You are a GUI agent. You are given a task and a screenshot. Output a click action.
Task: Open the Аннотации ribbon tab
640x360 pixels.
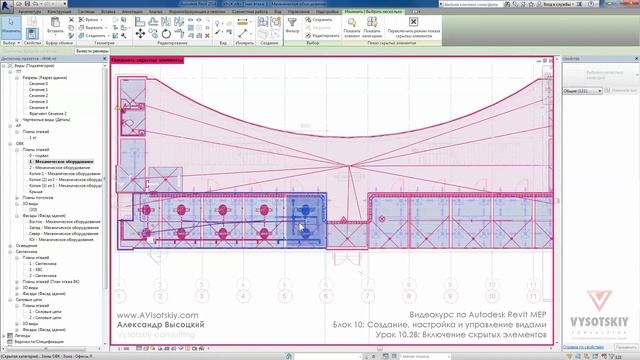click(132, 12)
